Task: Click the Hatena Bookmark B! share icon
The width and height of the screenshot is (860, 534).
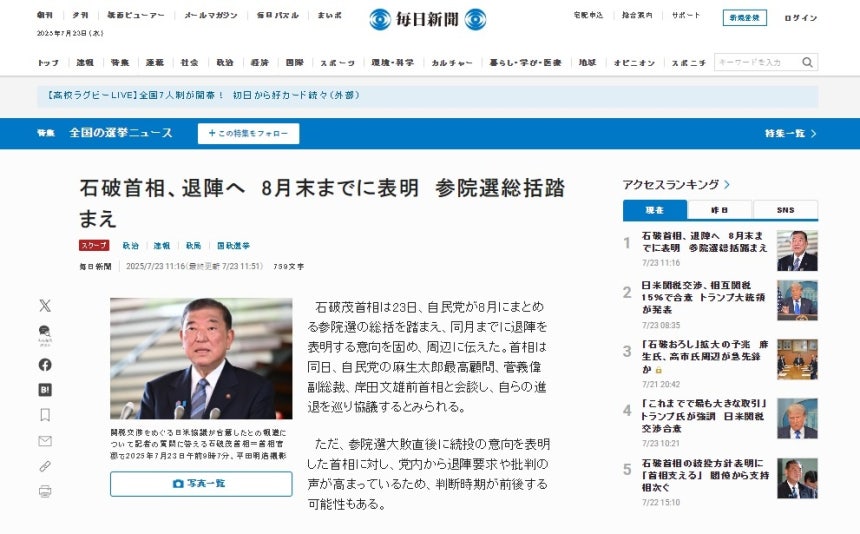Action: click(45, 390)
